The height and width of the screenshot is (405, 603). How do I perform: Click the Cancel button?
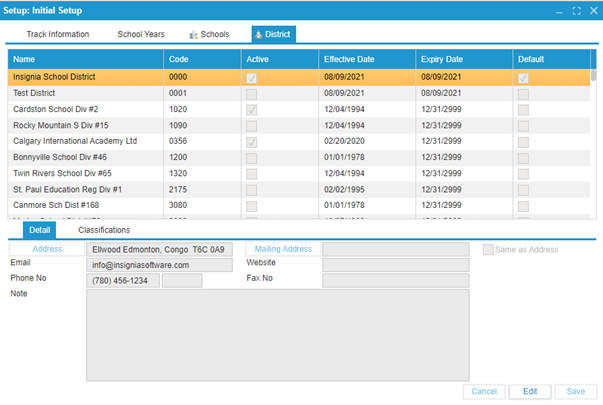click(483, 392)
